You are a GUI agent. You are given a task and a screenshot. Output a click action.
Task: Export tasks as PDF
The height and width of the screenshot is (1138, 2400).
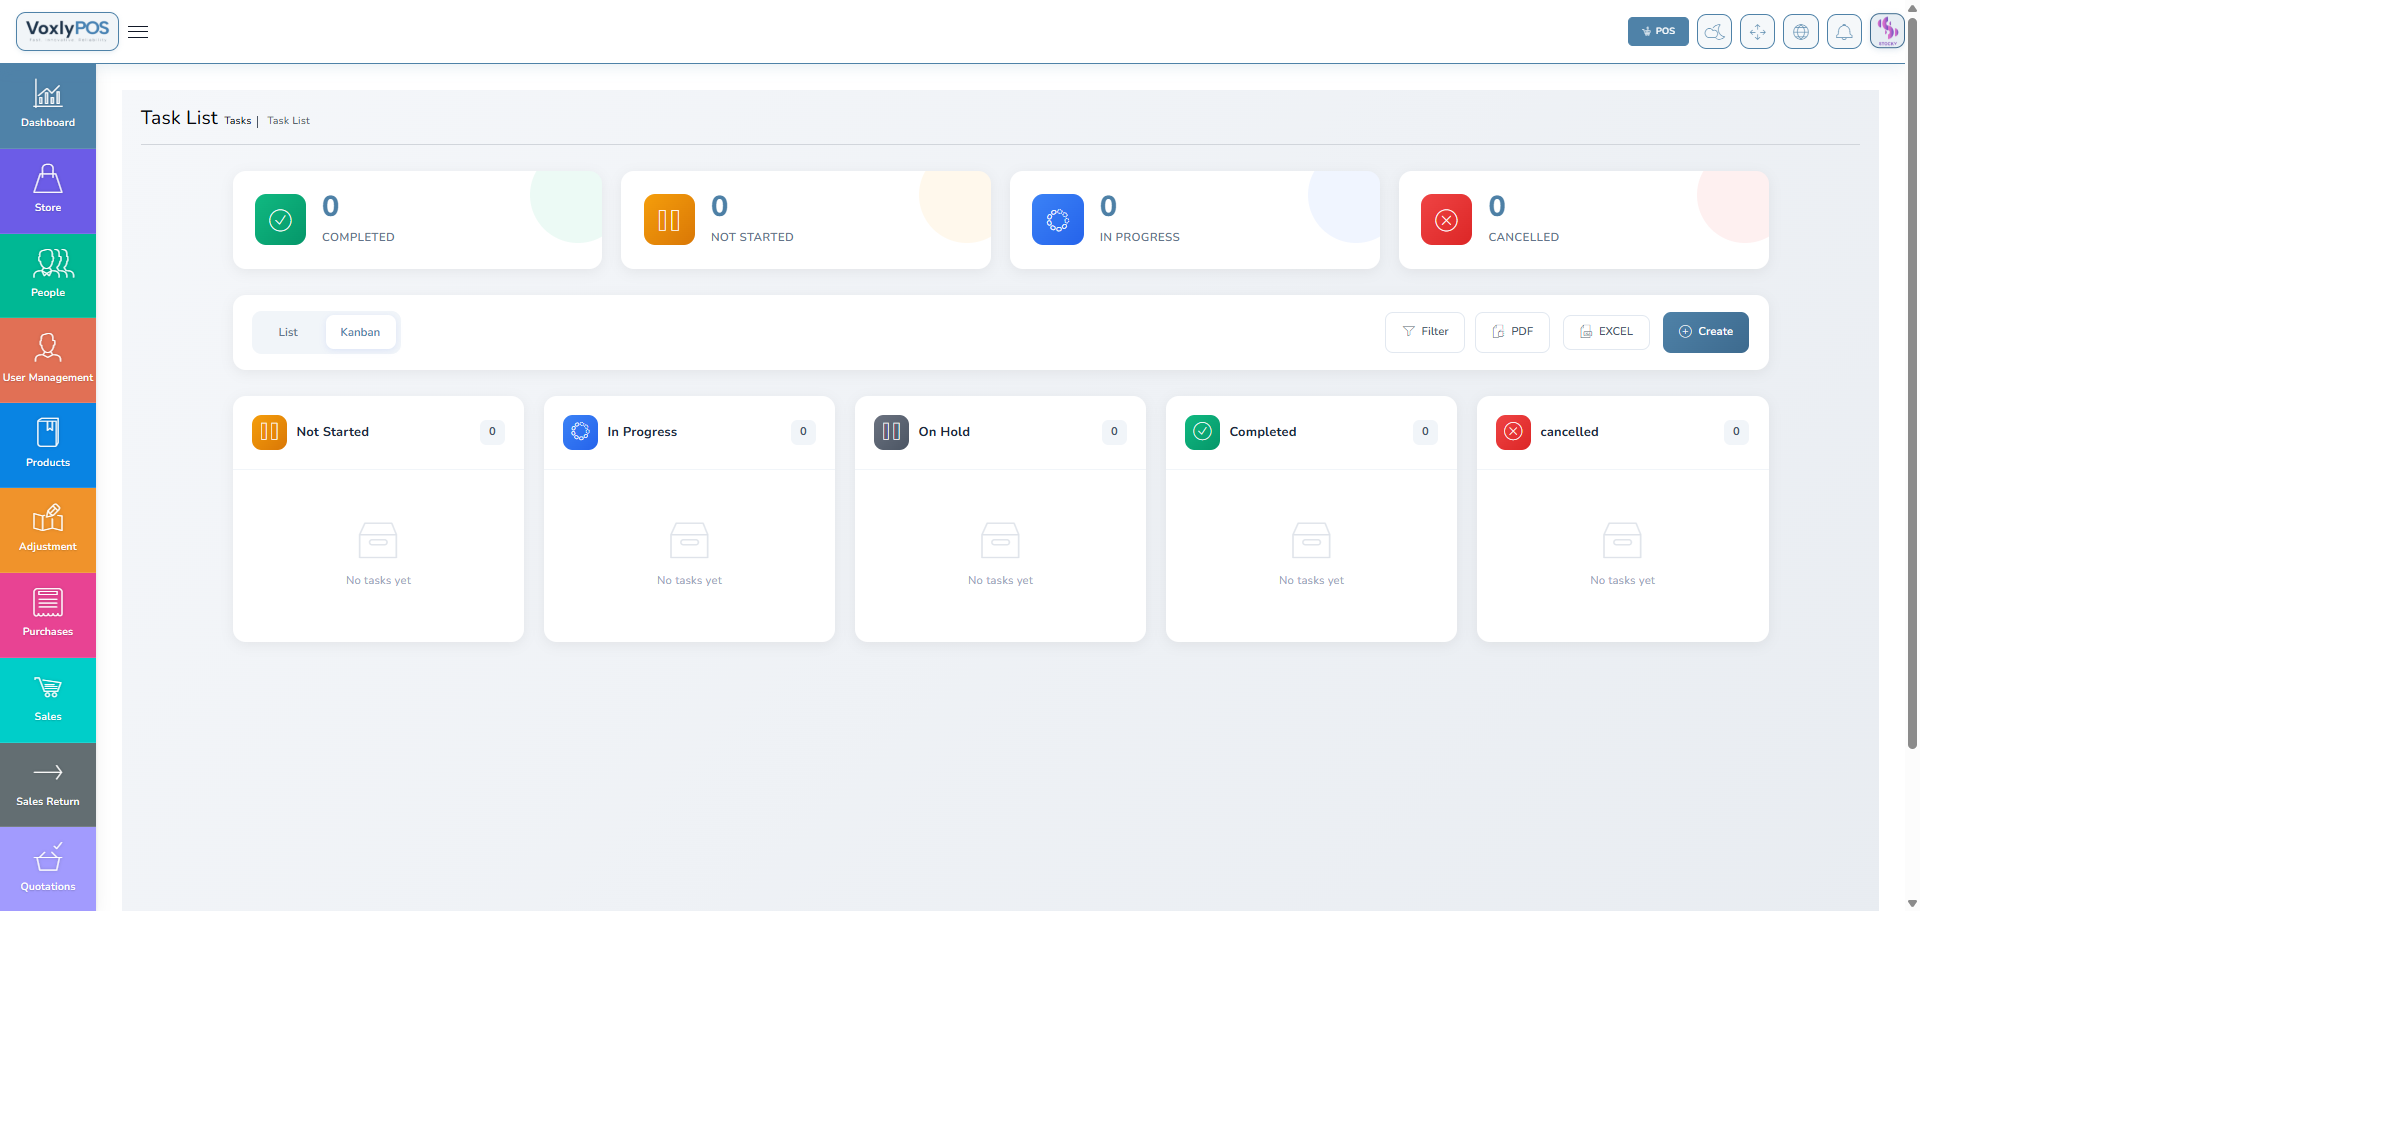[x=1511, y=331]
